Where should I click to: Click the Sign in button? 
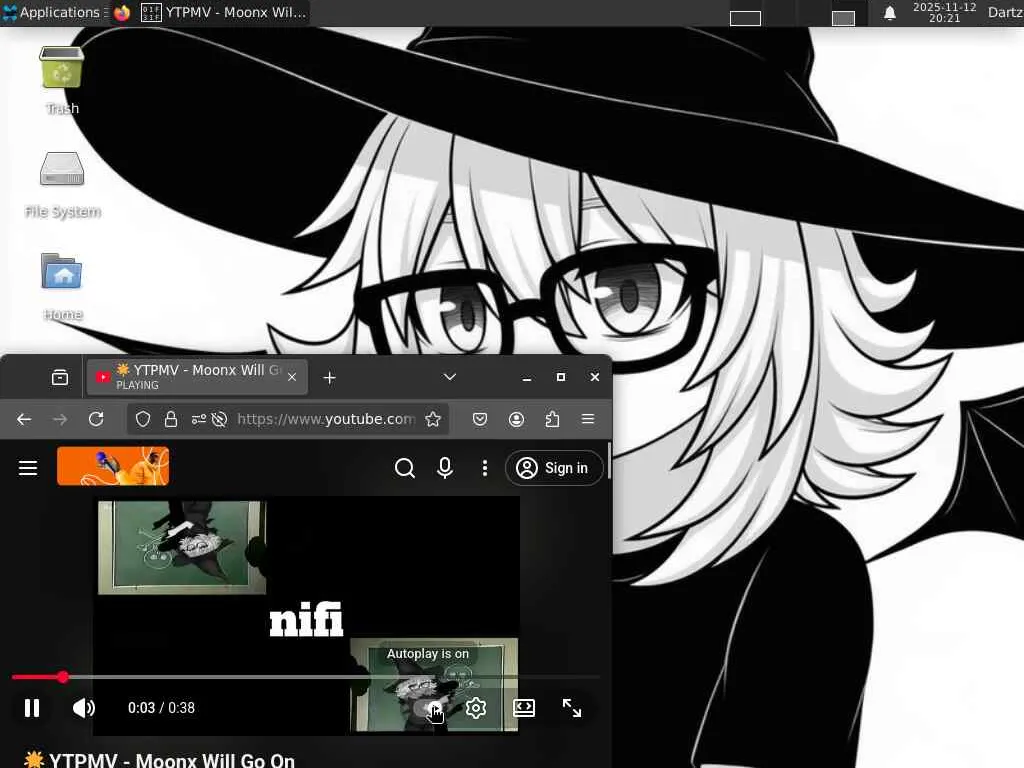coord(554,468)
